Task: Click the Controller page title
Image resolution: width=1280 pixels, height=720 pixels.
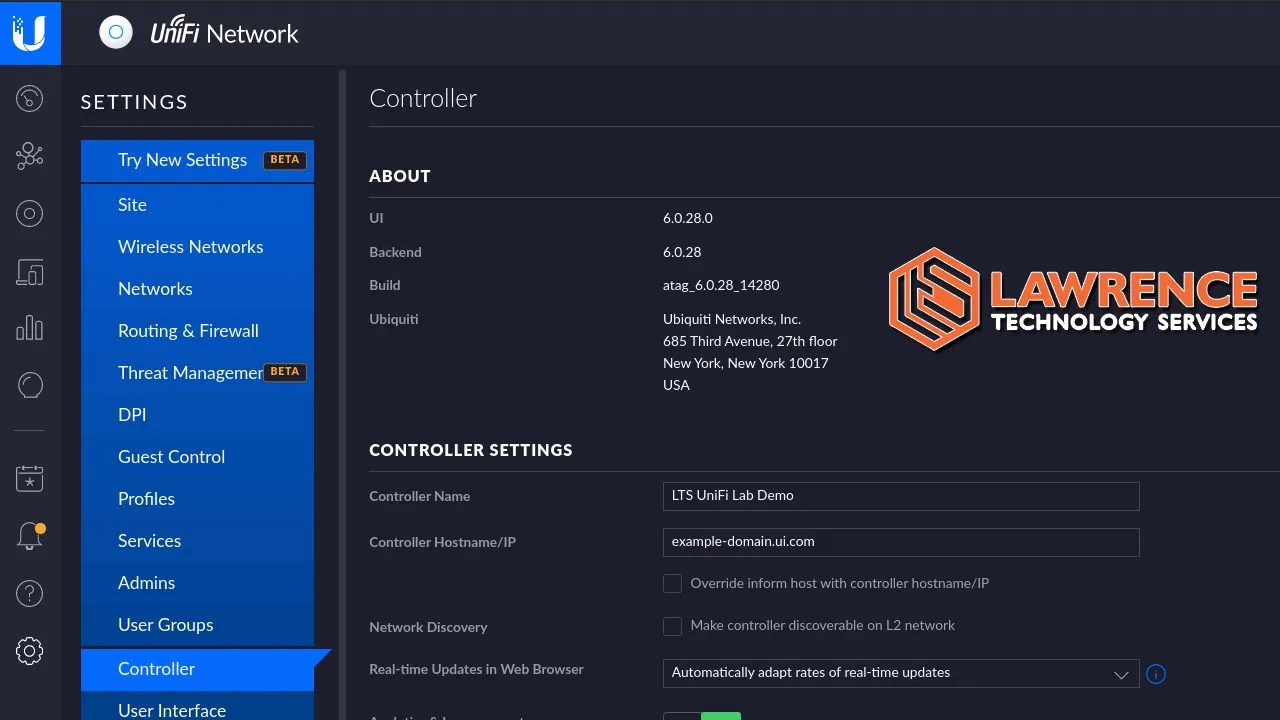Action: coord(423,98)
